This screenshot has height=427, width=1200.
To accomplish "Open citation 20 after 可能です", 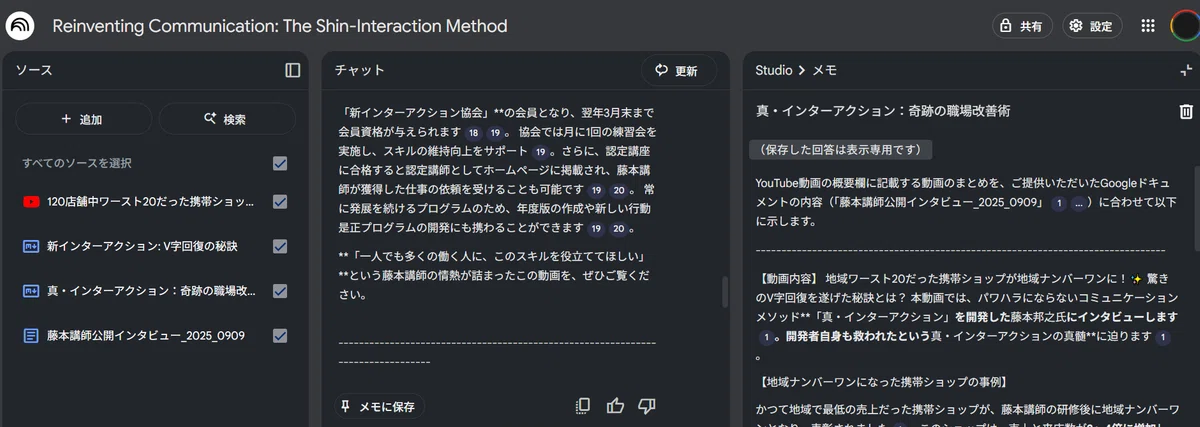I will [x=619, y=190].
